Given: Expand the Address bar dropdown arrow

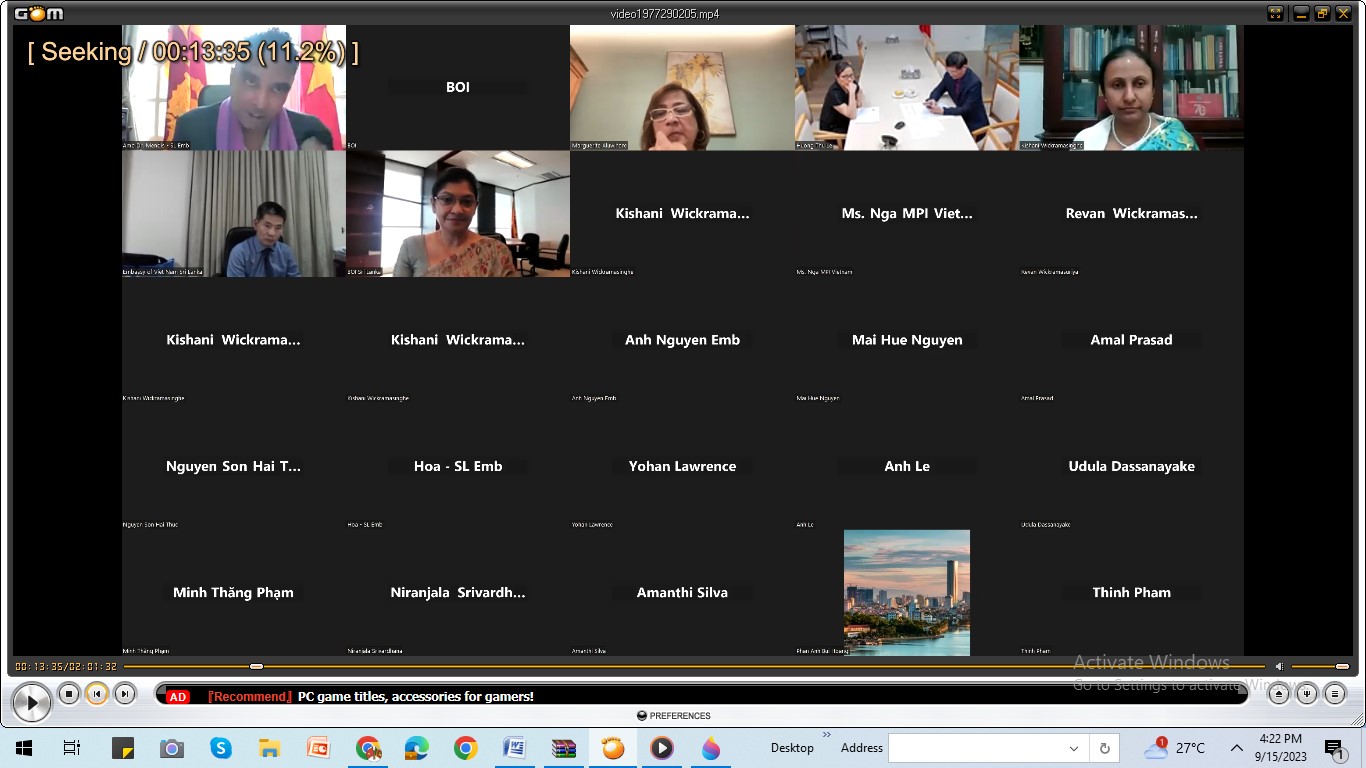Looking at the screenshot, I should (x=1074, y=748).
